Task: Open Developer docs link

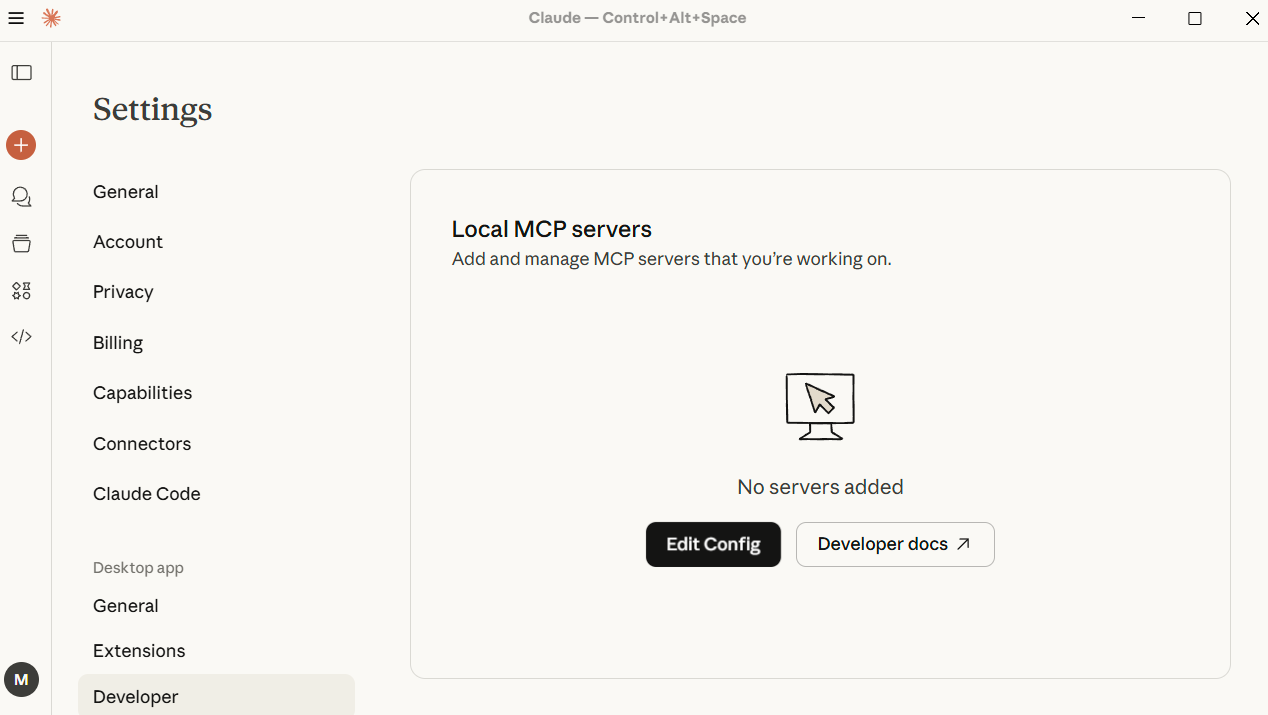Action: pyautogui.click(x=895, y=544)
